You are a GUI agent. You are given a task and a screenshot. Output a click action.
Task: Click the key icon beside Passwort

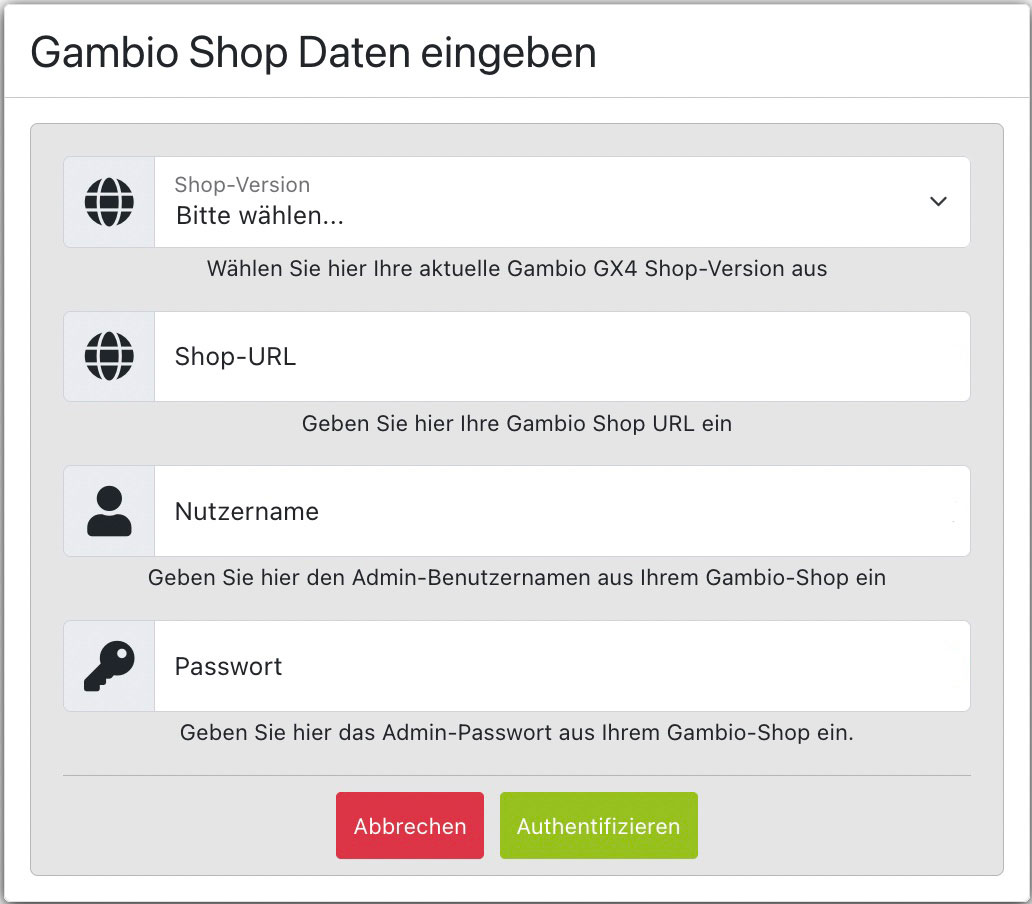pyautogui.click(x=109, y=666)
